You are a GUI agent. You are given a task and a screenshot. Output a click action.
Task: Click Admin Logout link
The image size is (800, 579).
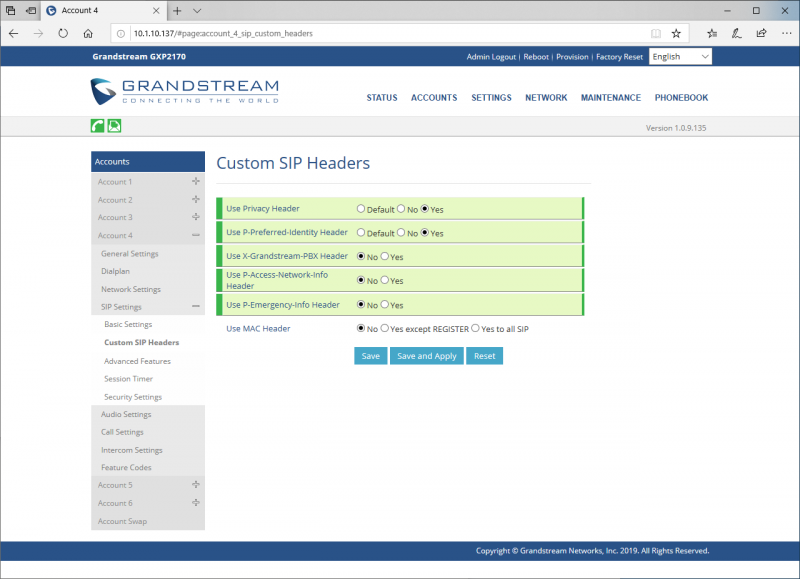491,57
